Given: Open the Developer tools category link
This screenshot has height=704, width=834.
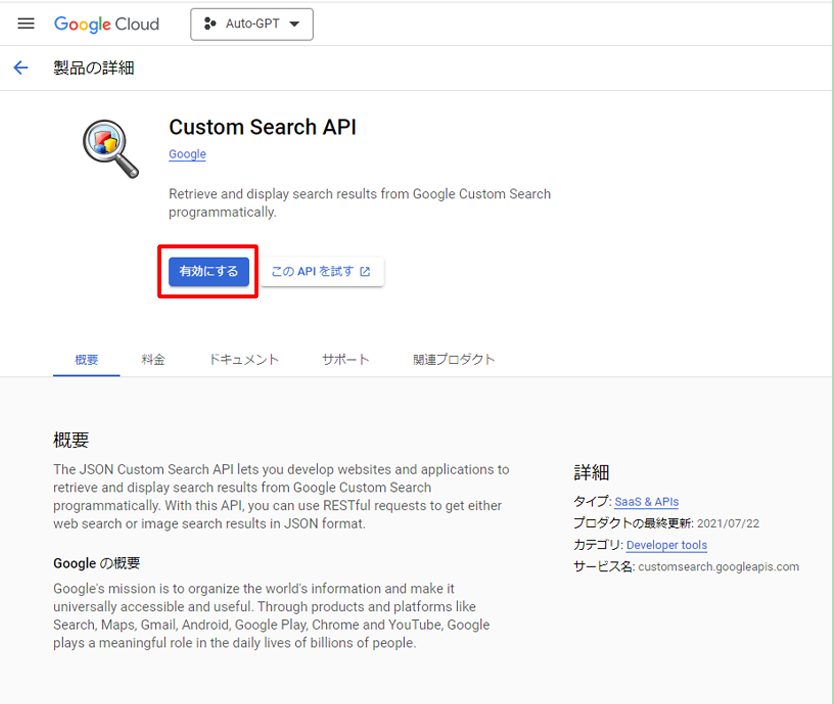Looking at the screenshot, I should 666,545.
